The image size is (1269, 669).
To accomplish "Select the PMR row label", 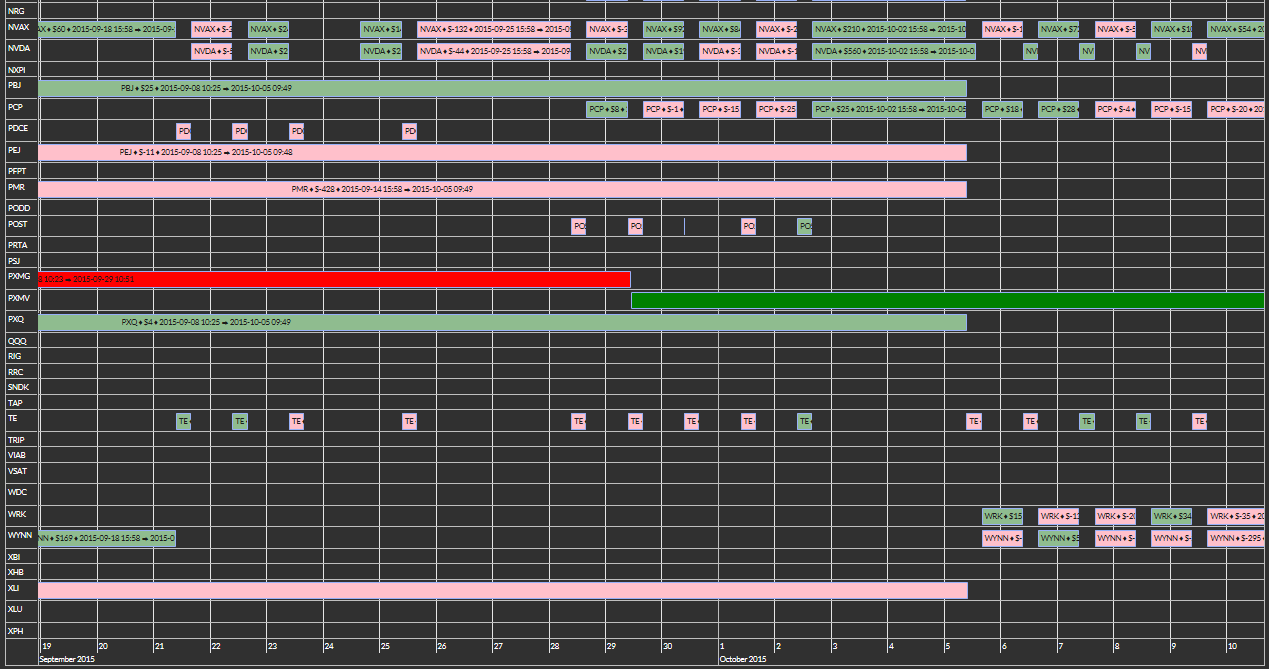I will (16, 187).
